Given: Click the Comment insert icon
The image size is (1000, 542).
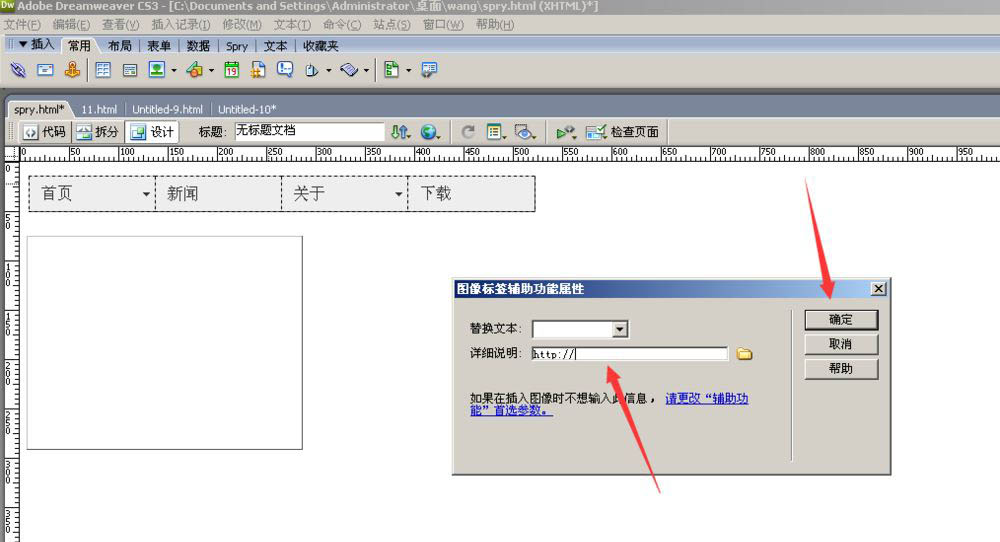Looking at the screenshot, I should [284, 70].
